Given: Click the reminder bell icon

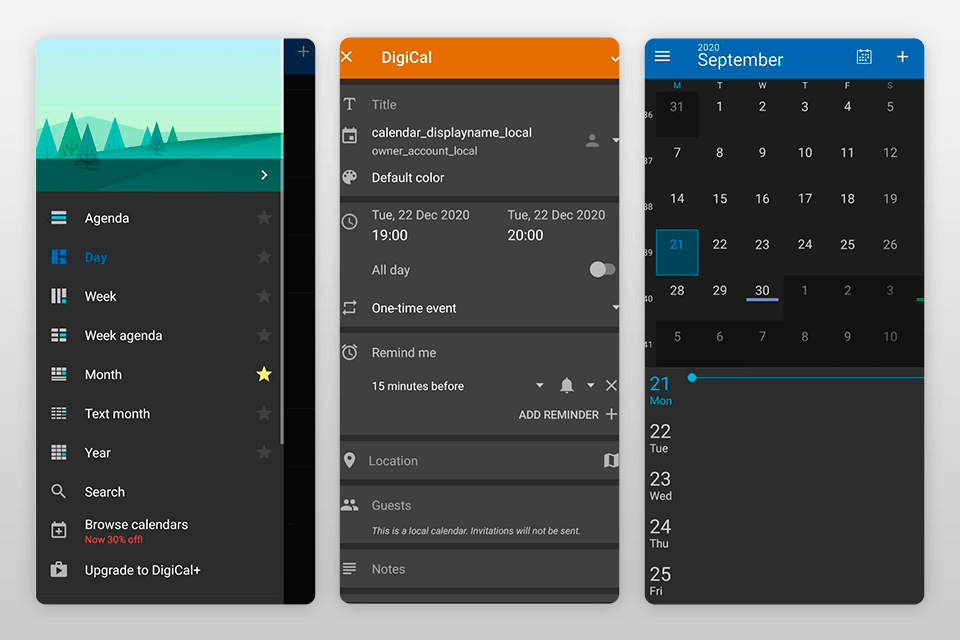Looking at the screenshot, I should (x=566, y=385).
